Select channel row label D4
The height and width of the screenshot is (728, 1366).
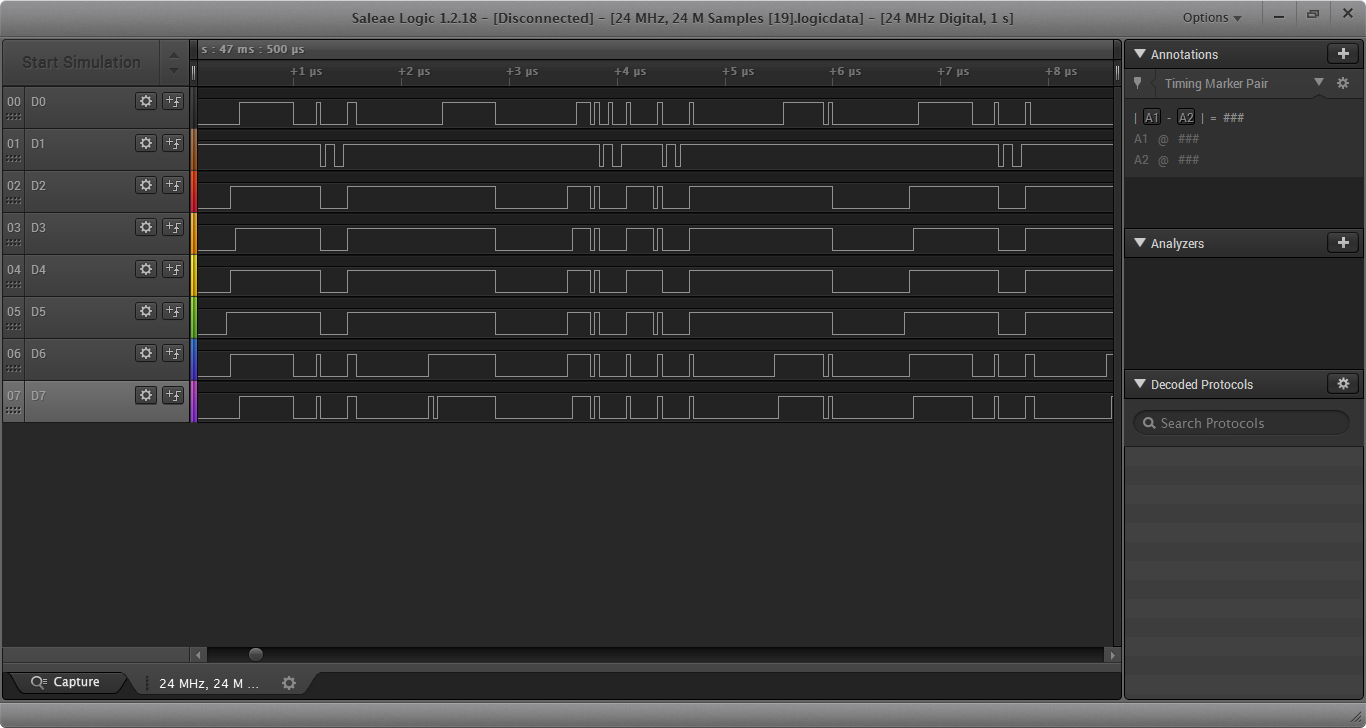click(x=38, y=269)
